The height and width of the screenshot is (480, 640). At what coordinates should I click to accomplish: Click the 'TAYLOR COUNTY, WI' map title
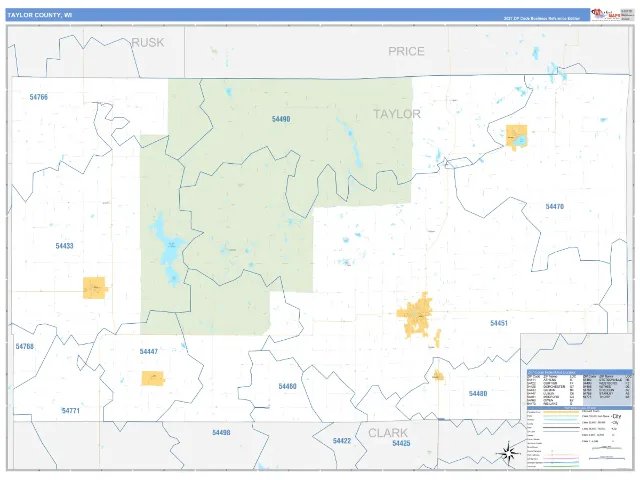click(x=40, y=15)
